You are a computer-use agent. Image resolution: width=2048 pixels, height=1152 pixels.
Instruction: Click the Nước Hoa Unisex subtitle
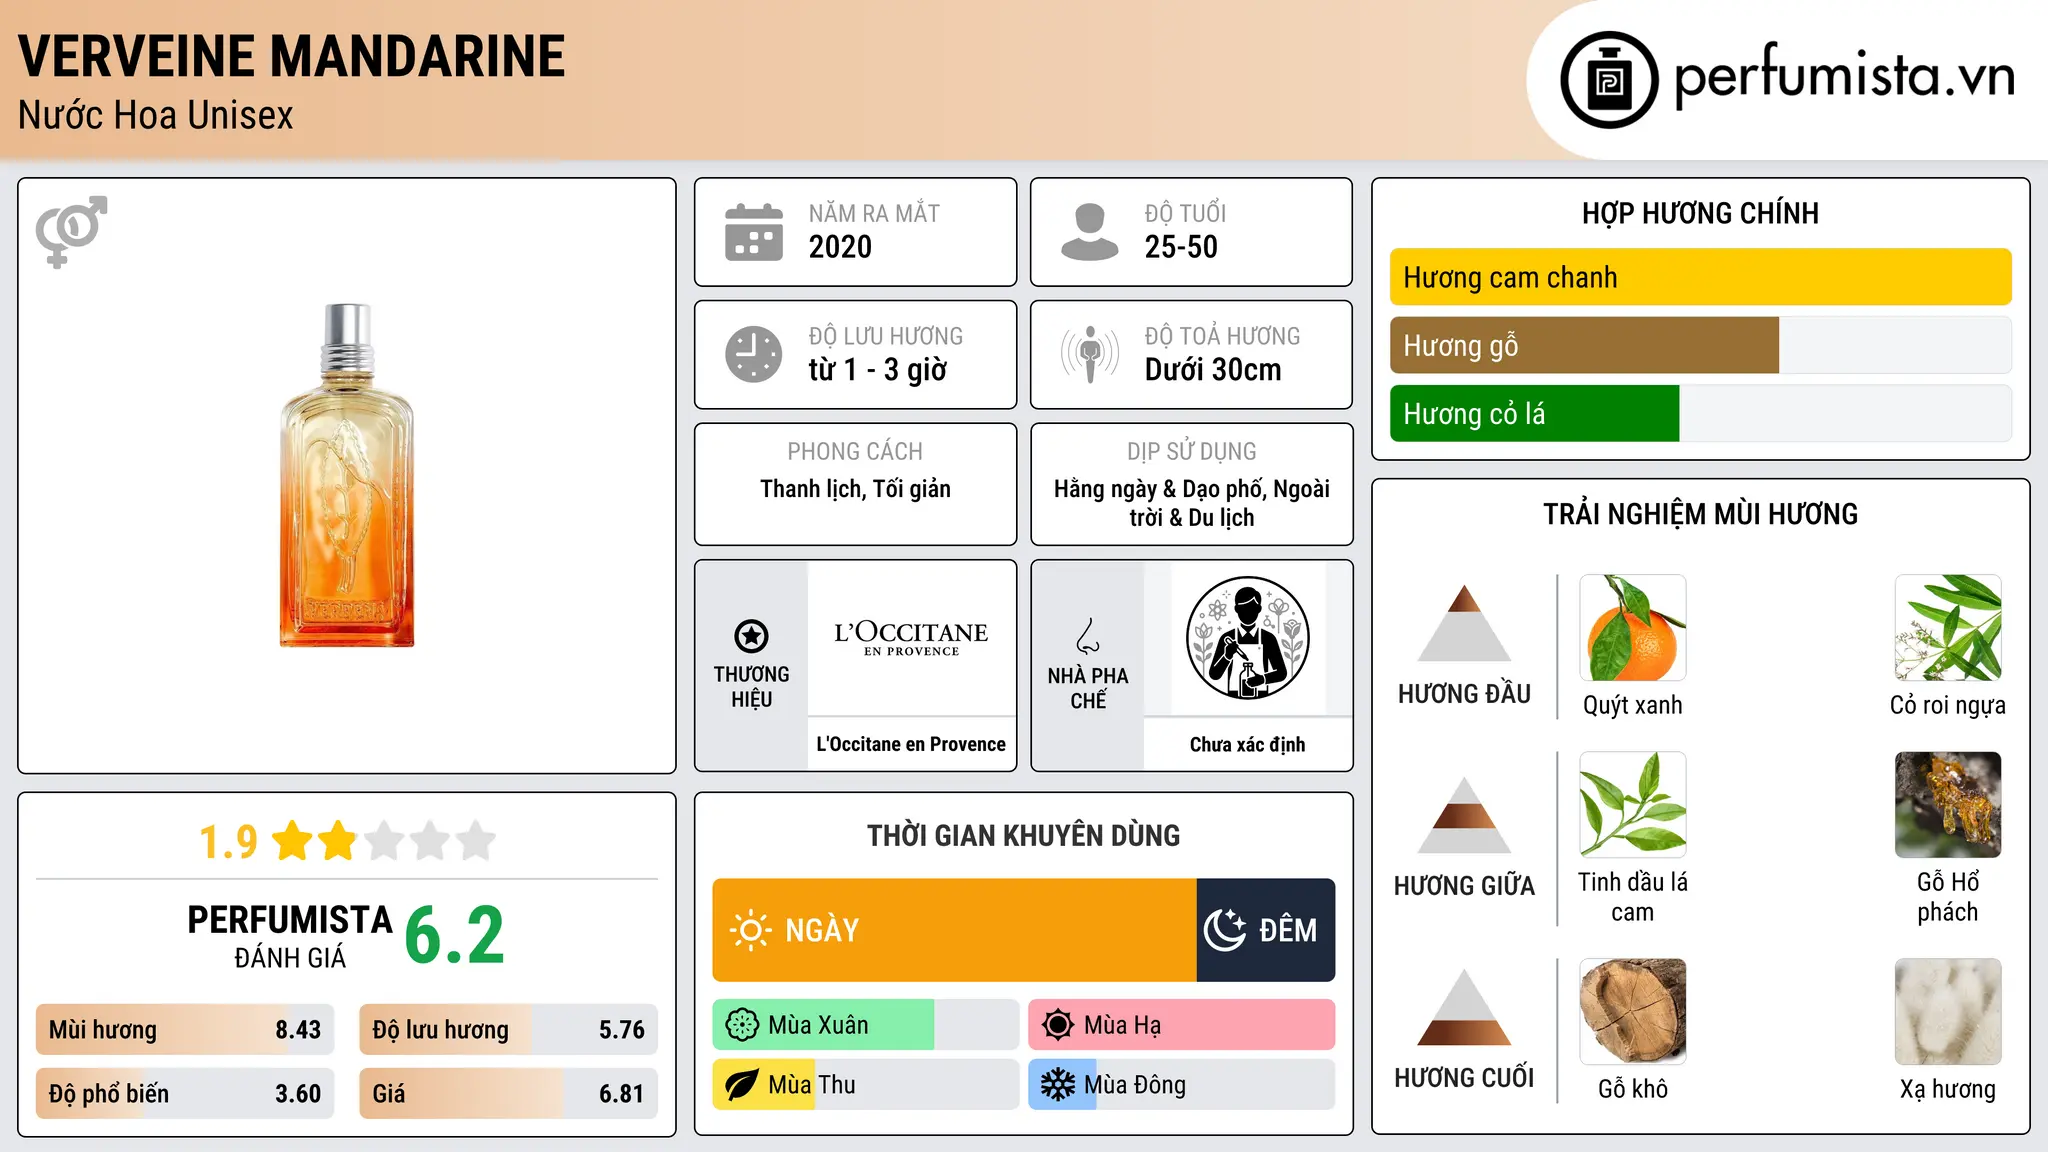156,116
